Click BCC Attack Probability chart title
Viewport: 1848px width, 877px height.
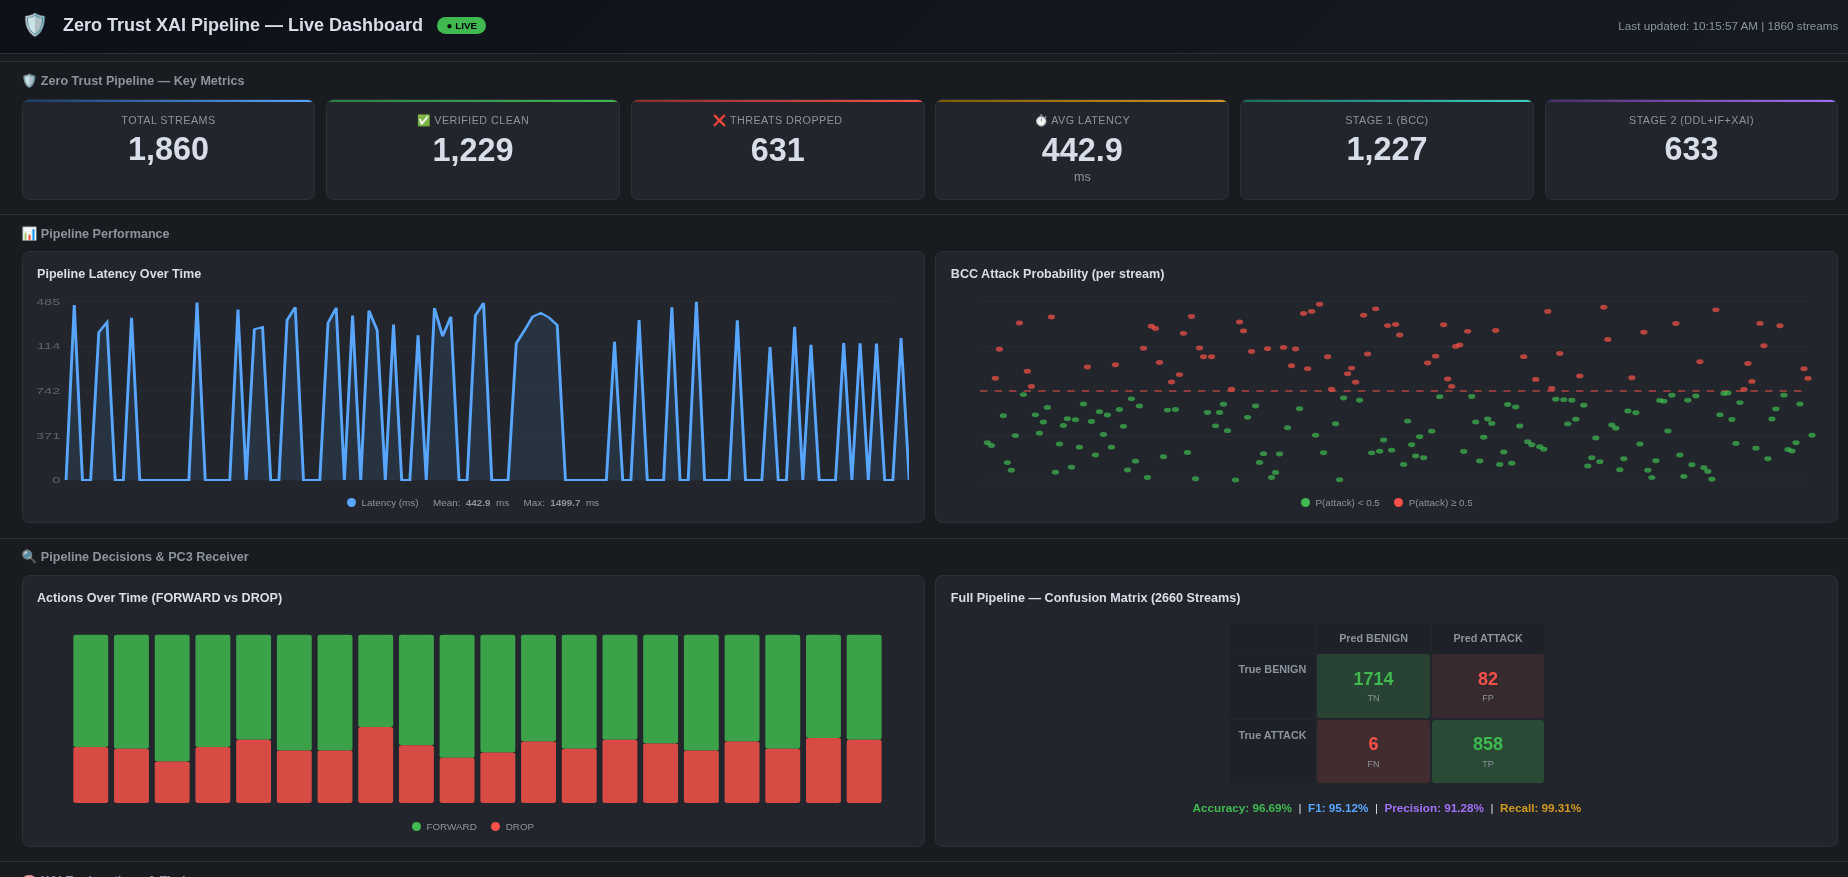(1057, 274)
